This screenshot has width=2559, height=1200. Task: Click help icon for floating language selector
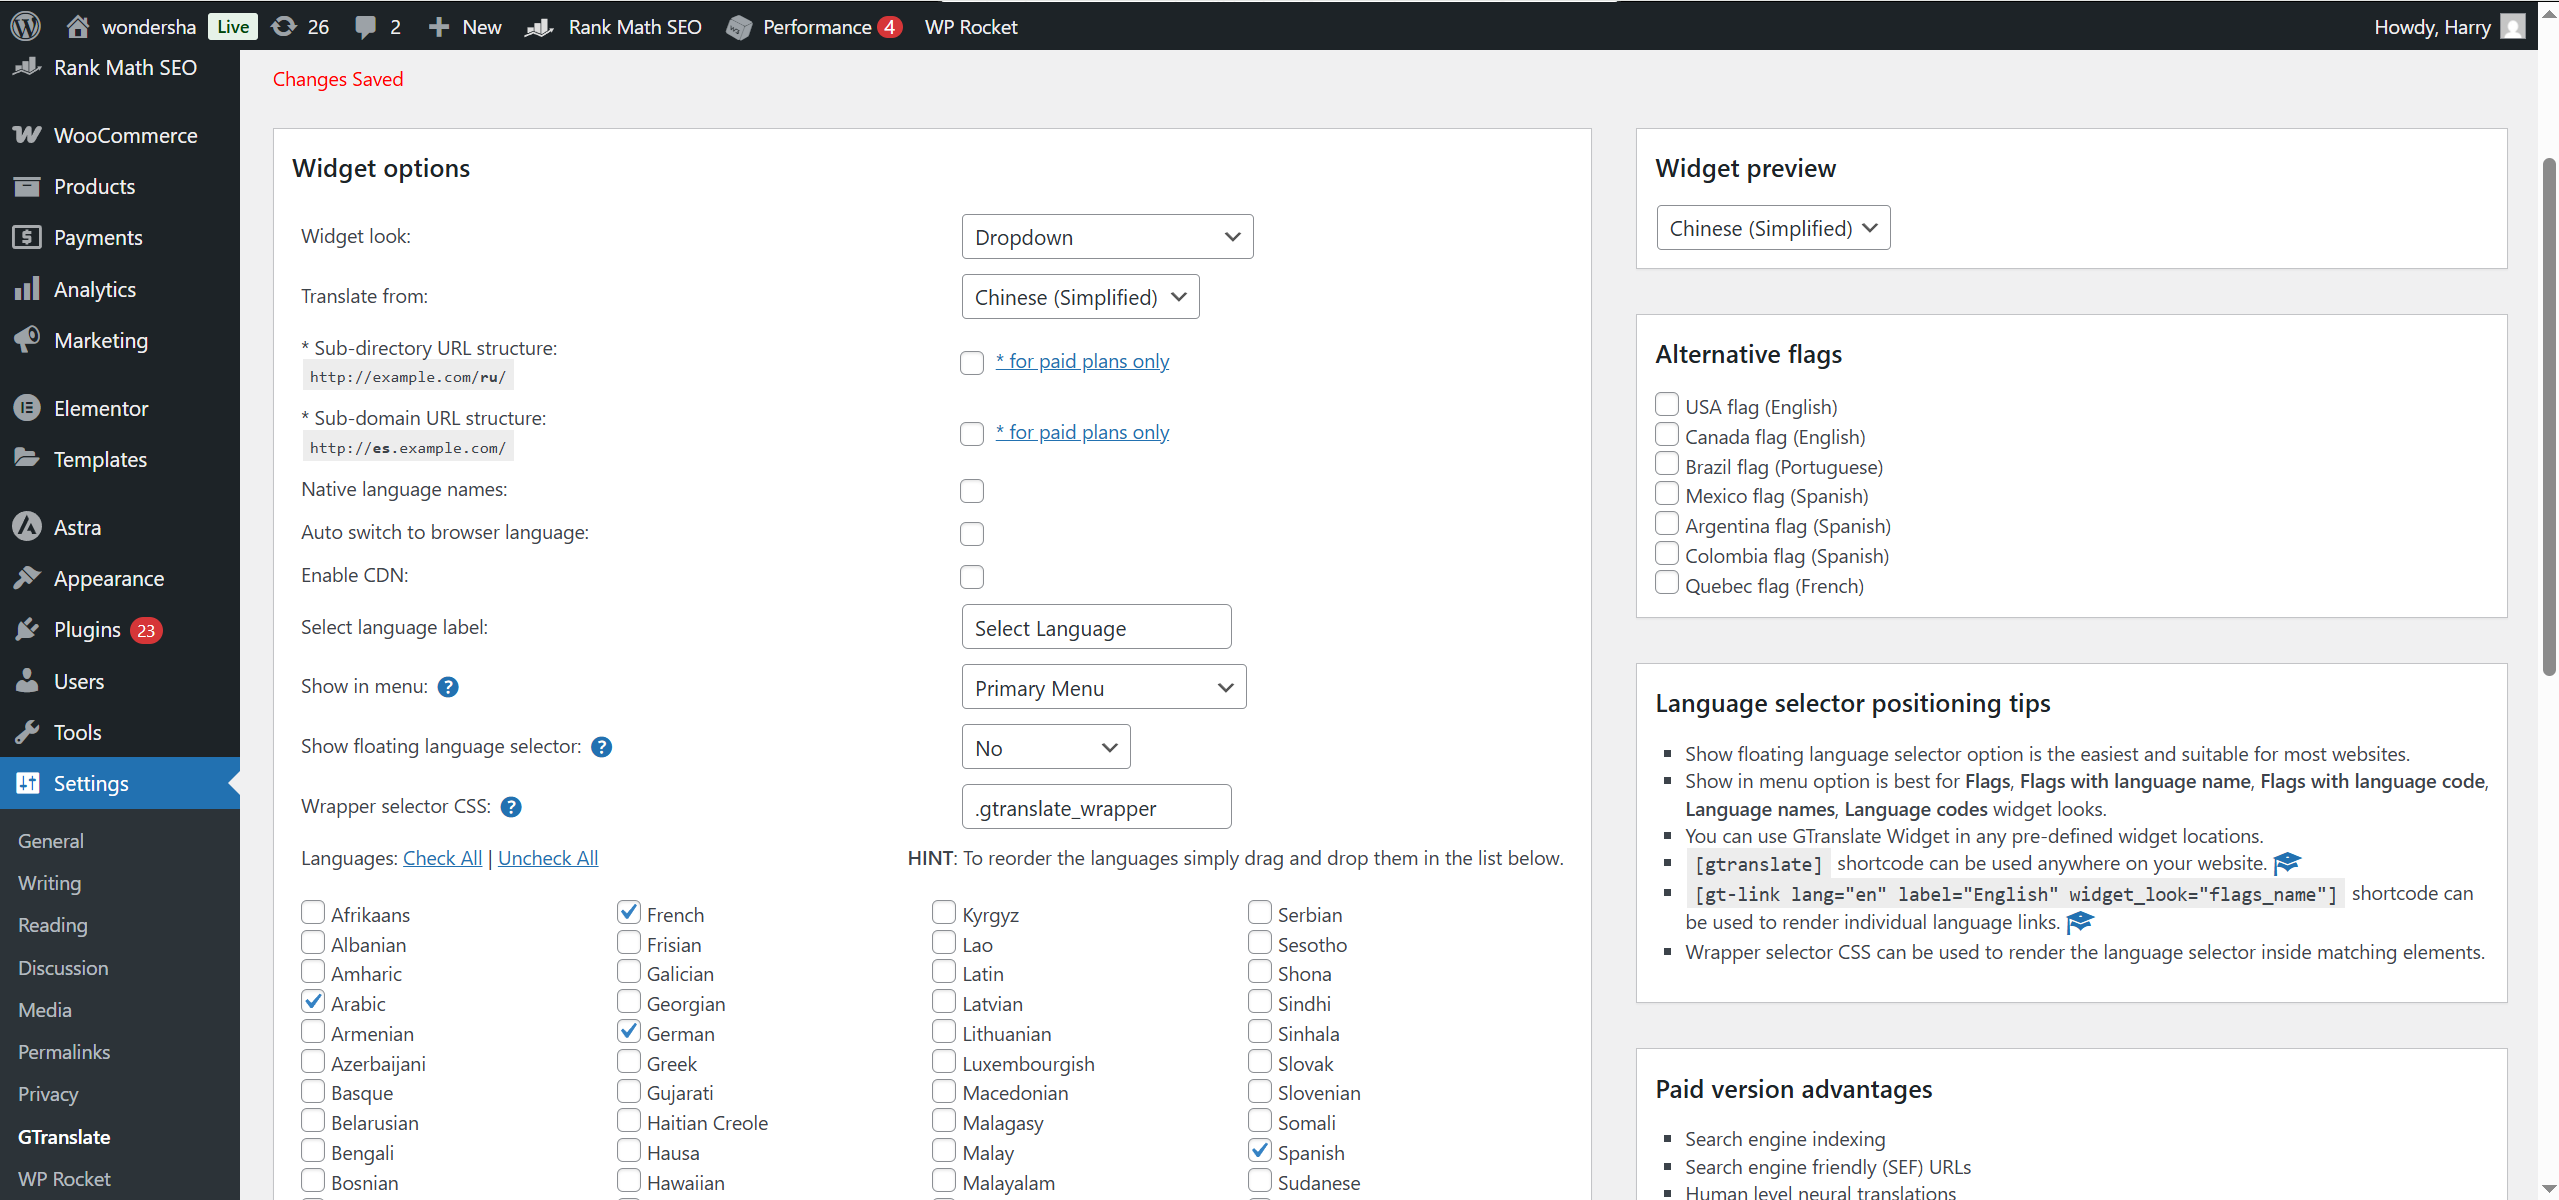click(601, 747)
